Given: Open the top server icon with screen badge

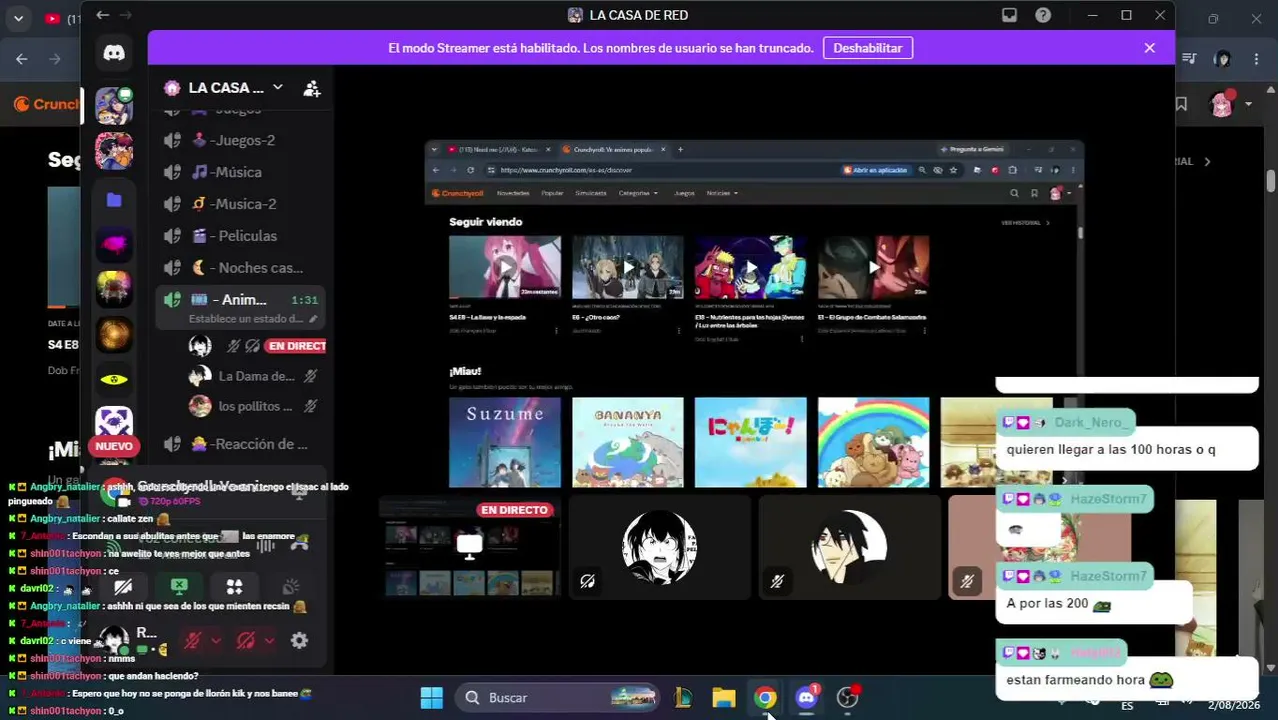Looking at the screenshot, I should (114, 105).
